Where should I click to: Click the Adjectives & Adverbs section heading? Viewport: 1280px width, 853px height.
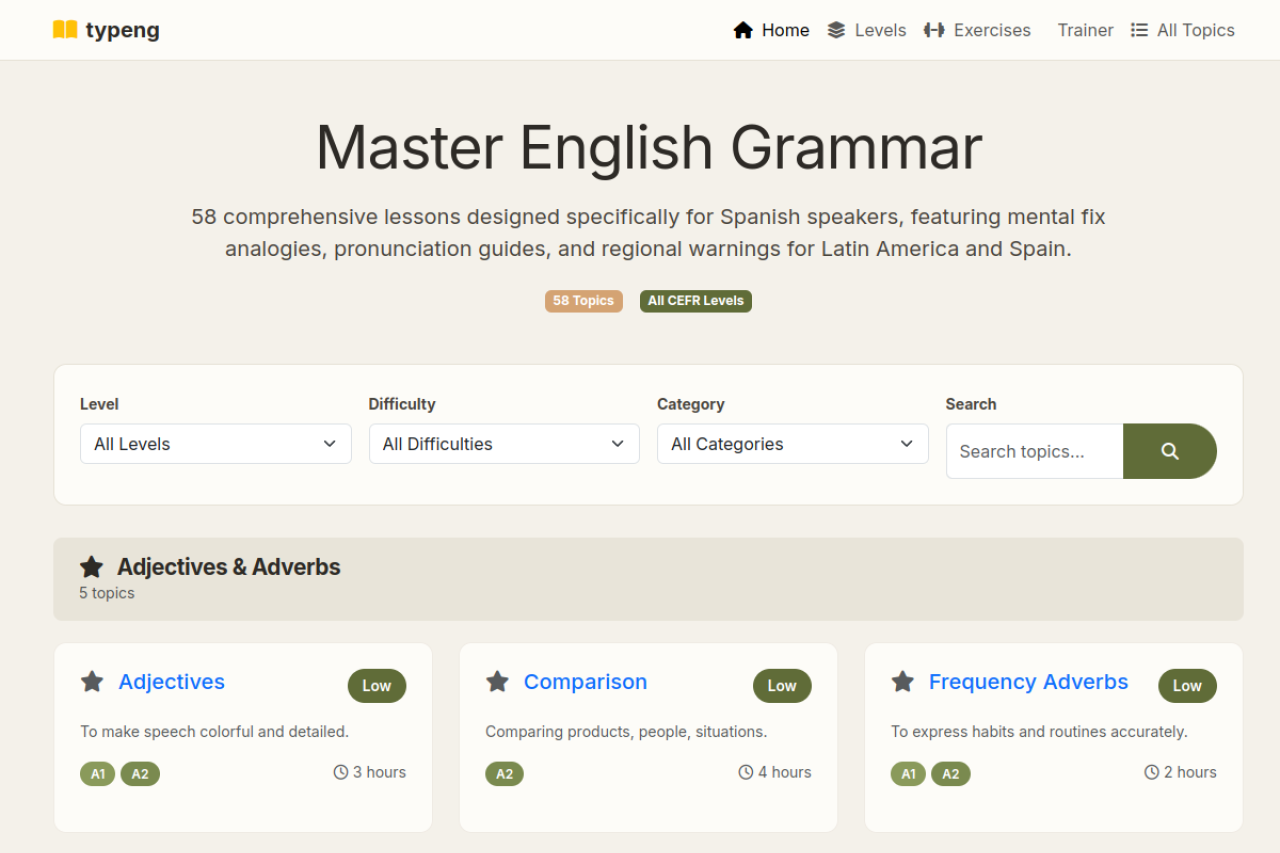[229, 567]
